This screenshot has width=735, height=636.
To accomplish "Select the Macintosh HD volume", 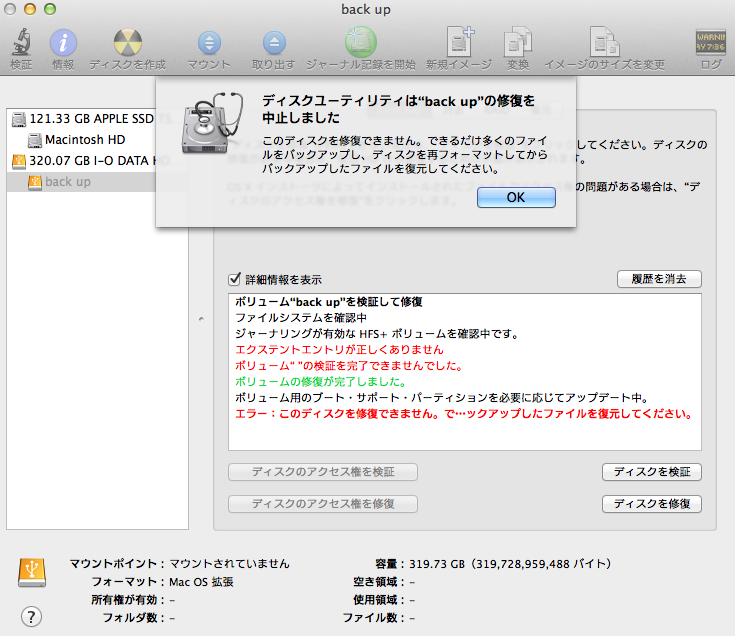I will [84, 140].
